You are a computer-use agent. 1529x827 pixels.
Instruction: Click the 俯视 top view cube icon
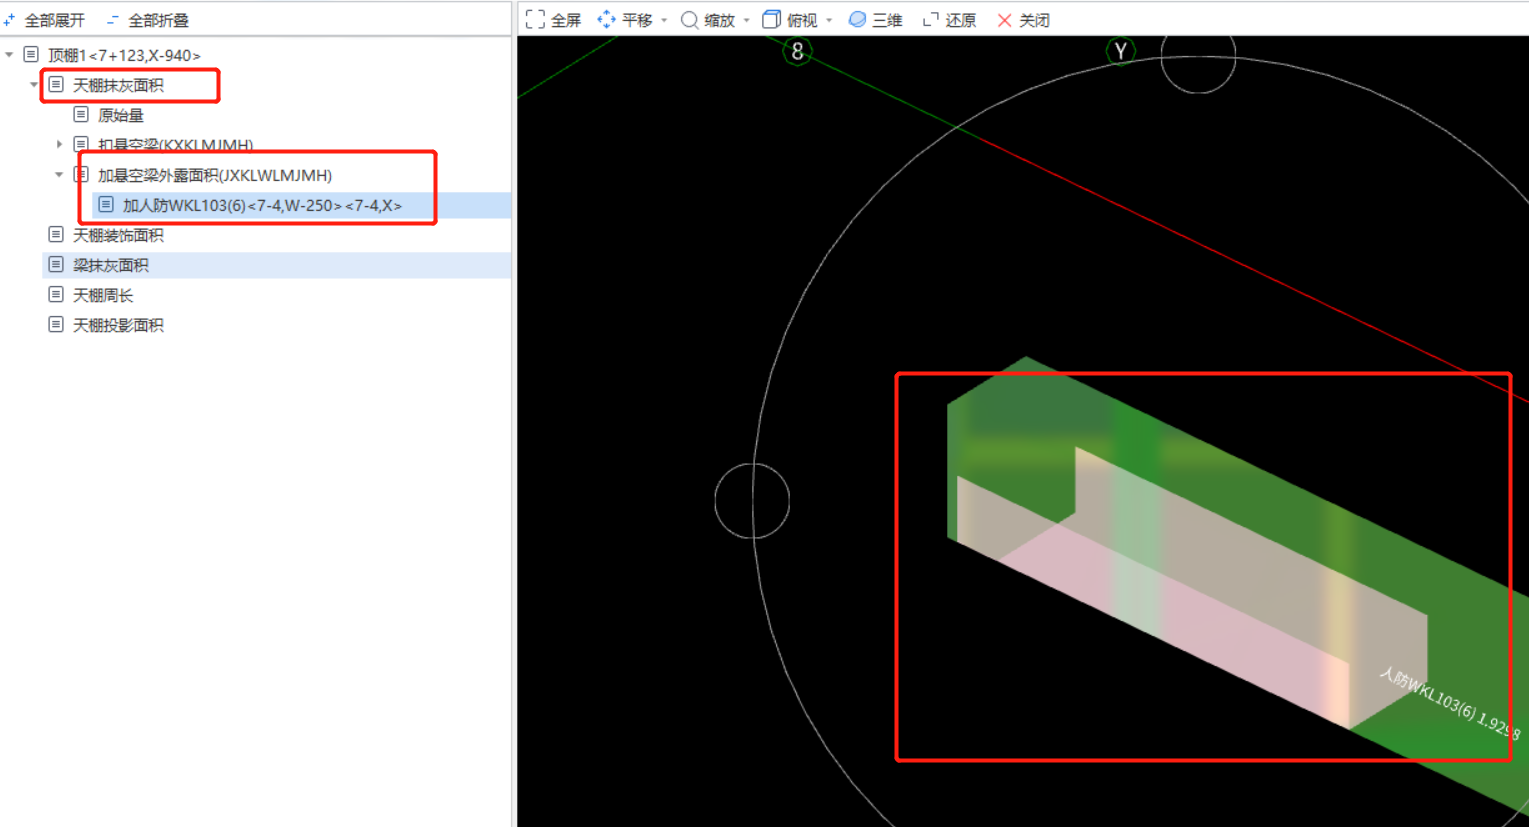point(771,20)
